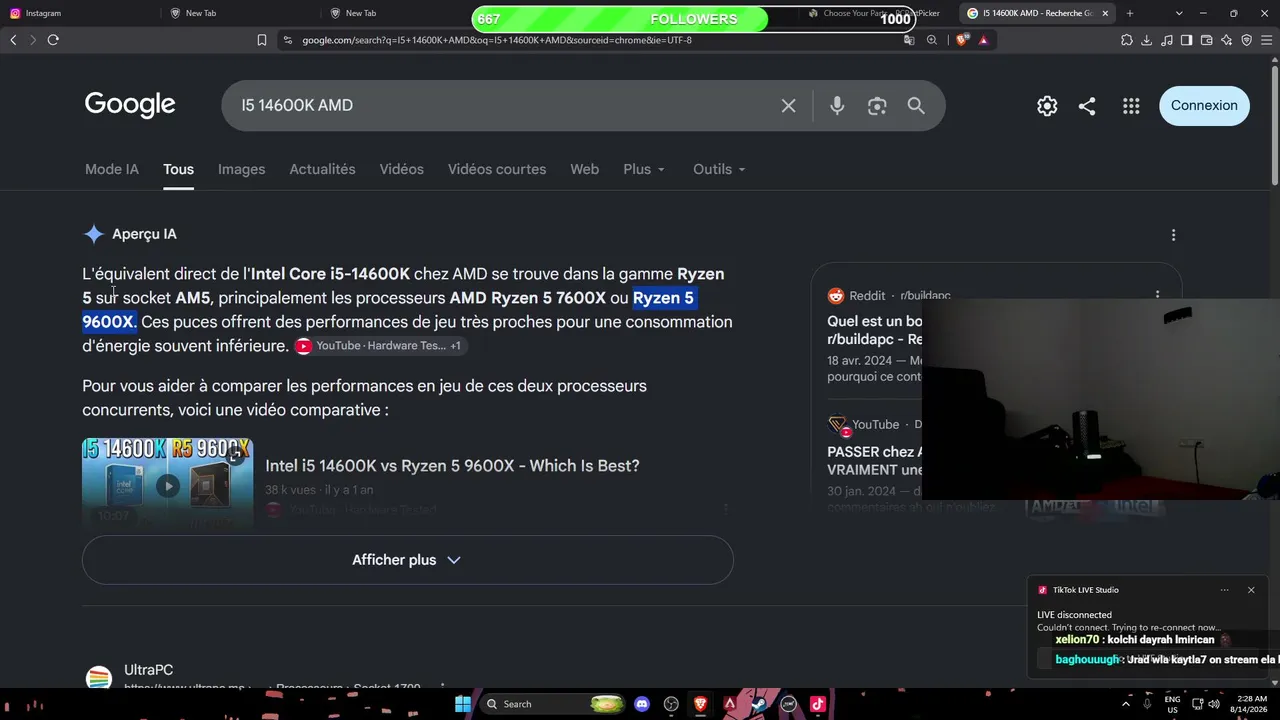The height and width of the screenshot is (720, 1280).
Task: Launch the Leo AI sparkle icon
Action: tap(1227, 40)
